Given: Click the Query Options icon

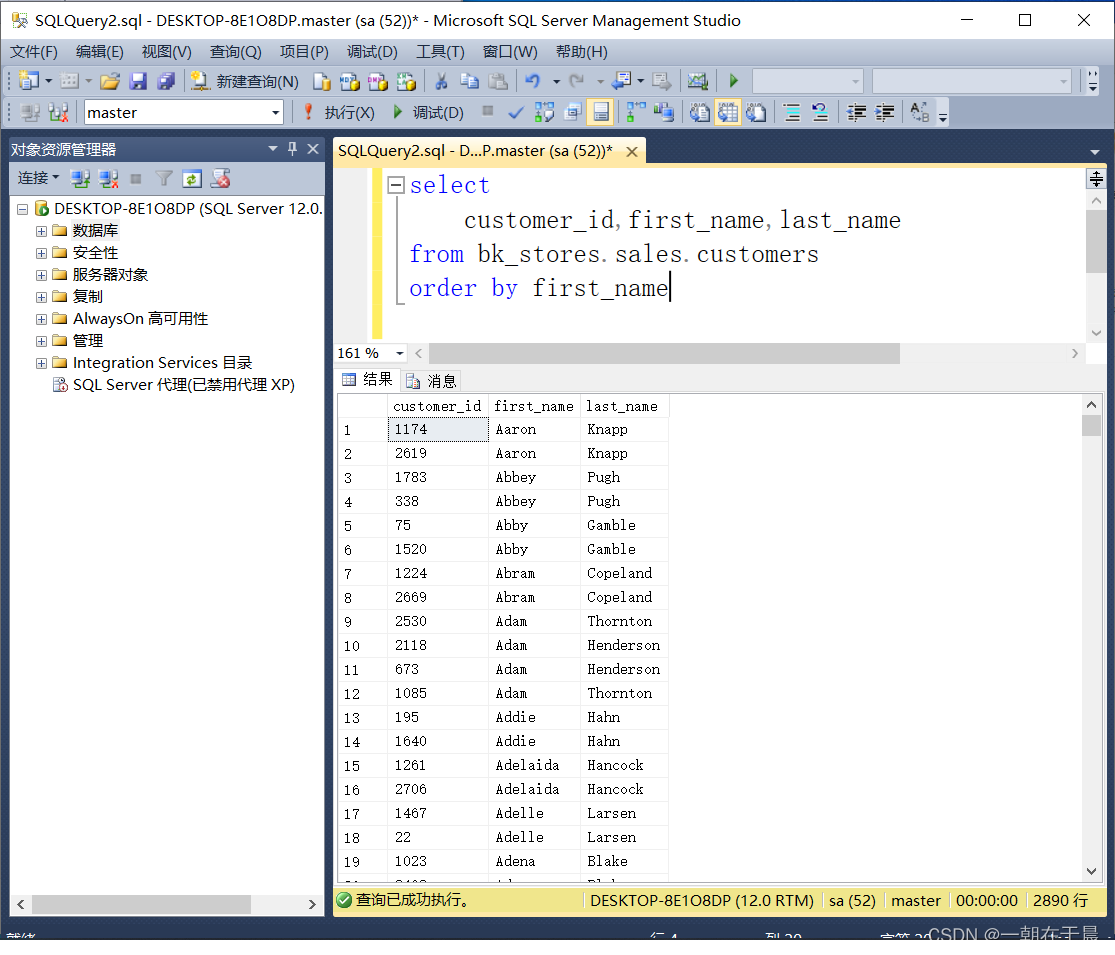Looking at the screenshot, I should pyautogui.click(x=572, y=112).
